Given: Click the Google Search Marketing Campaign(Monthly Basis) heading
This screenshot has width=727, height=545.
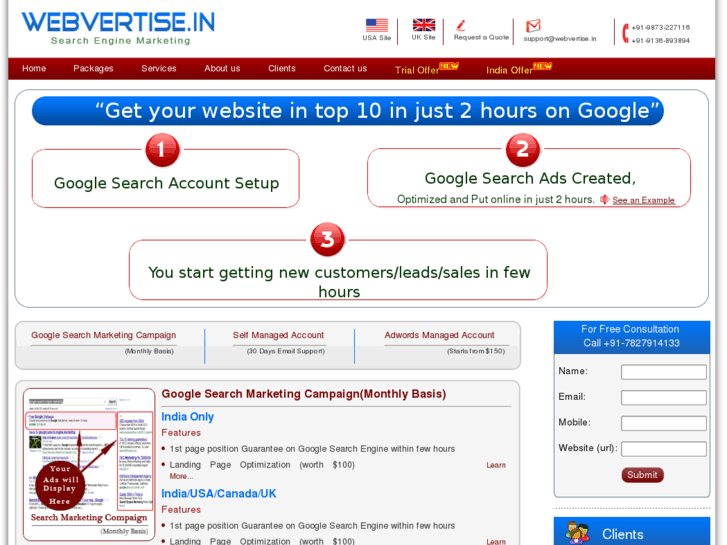Looking at the screenshot, I should (304, 394).
